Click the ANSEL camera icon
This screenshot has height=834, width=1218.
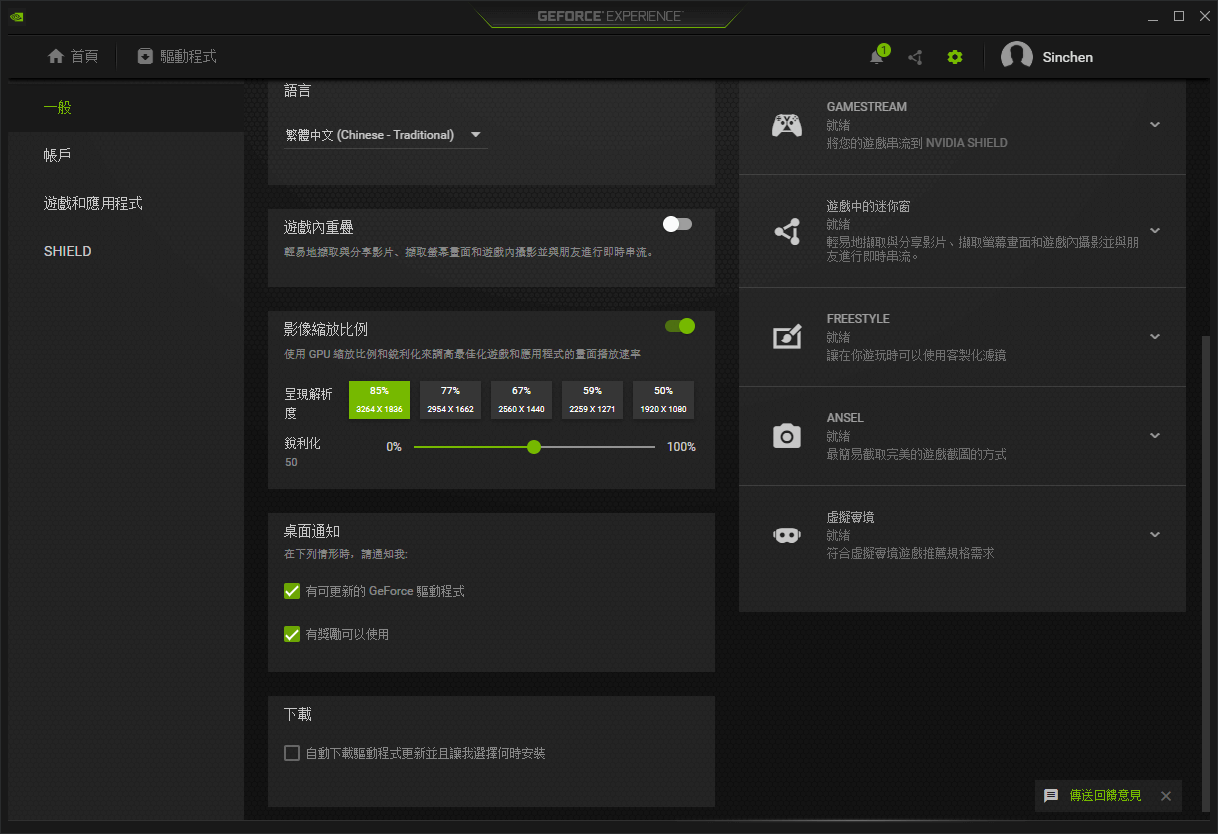tap(787, 435)
